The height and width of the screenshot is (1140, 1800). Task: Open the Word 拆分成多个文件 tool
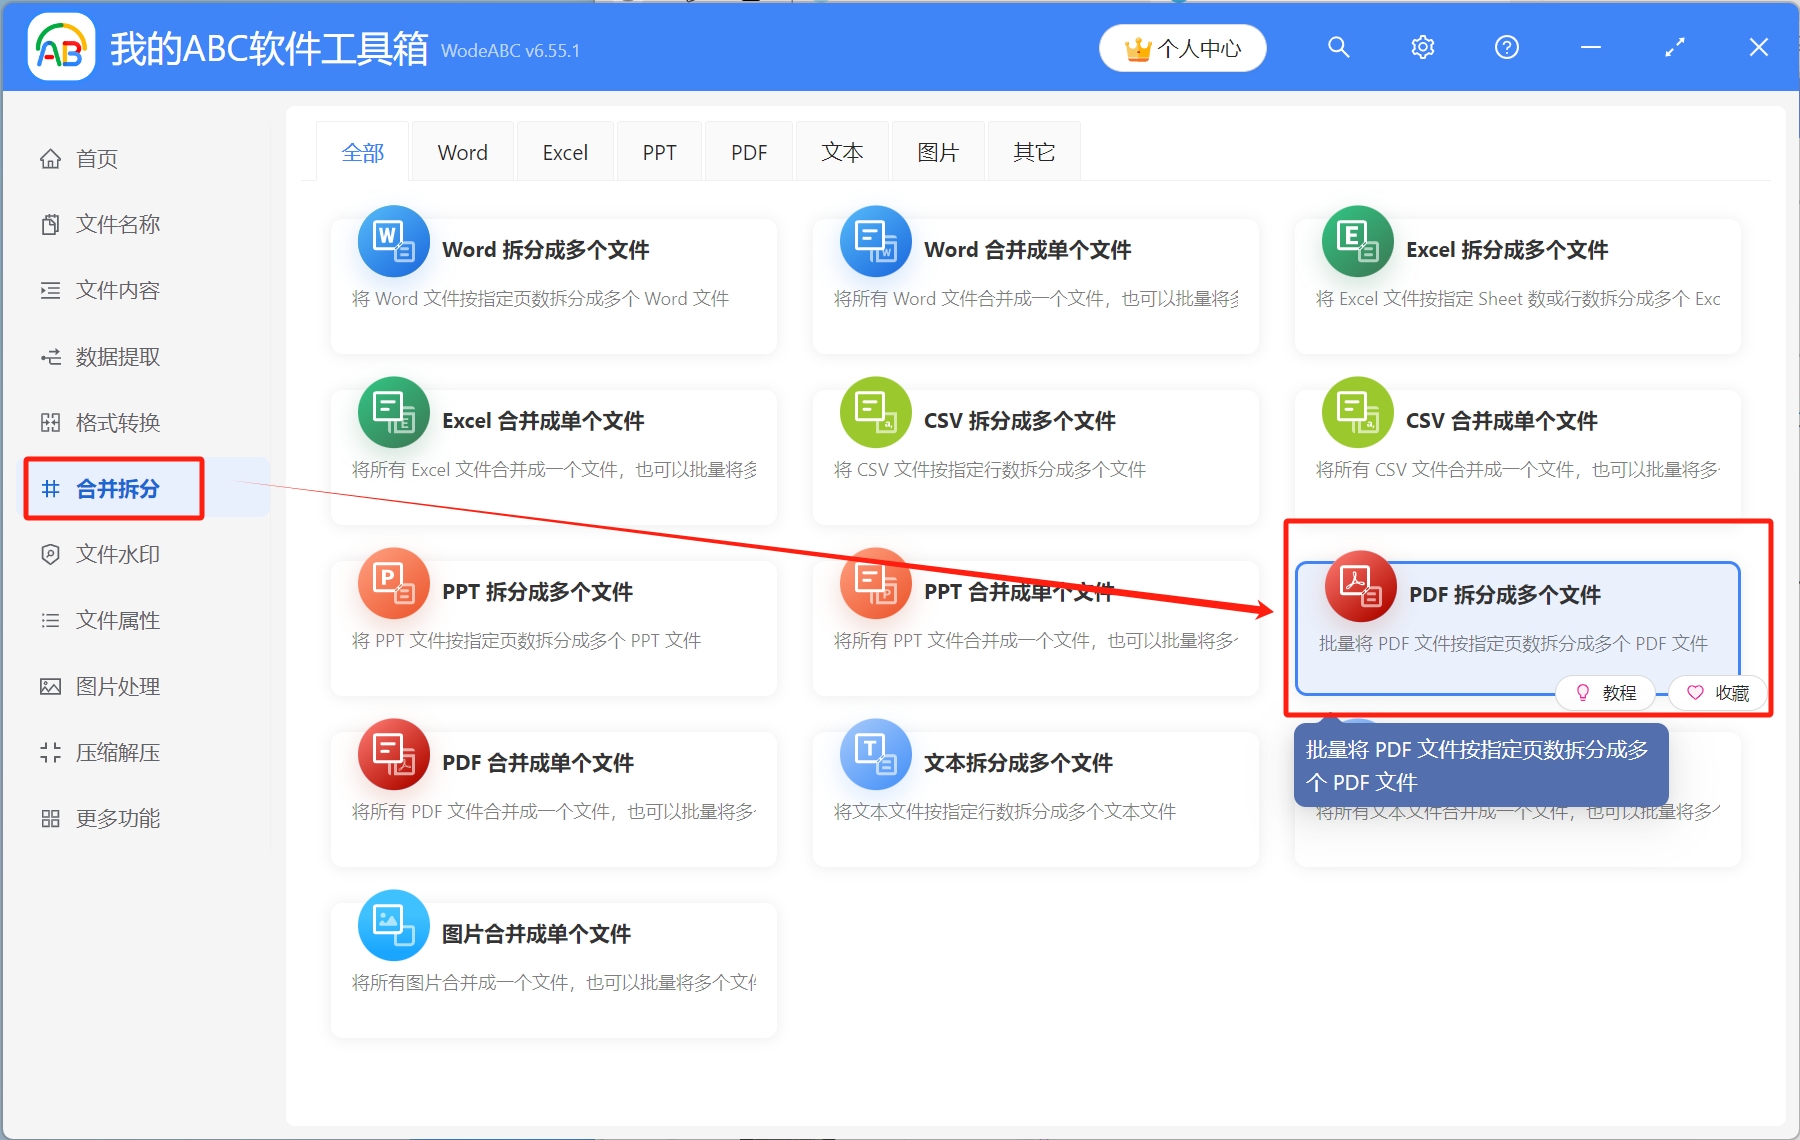coord(552,250)
